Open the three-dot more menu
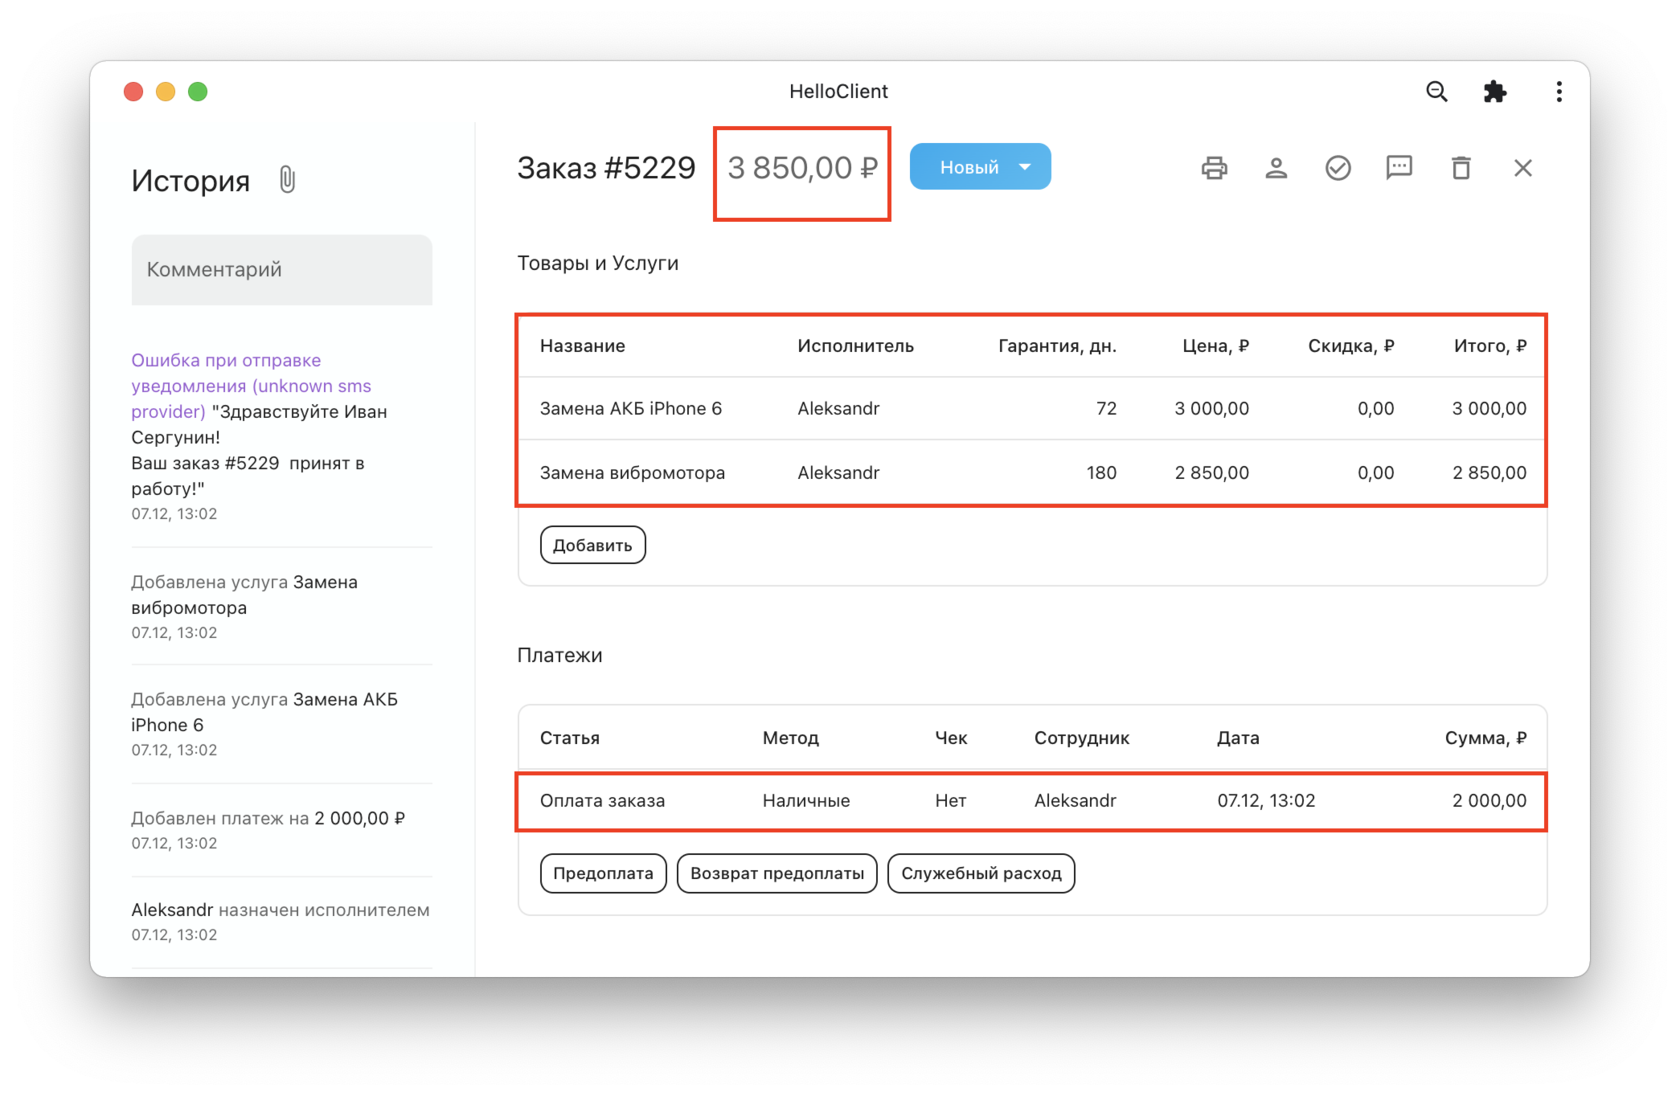 pyautogui.click(x=1558, y=92)
